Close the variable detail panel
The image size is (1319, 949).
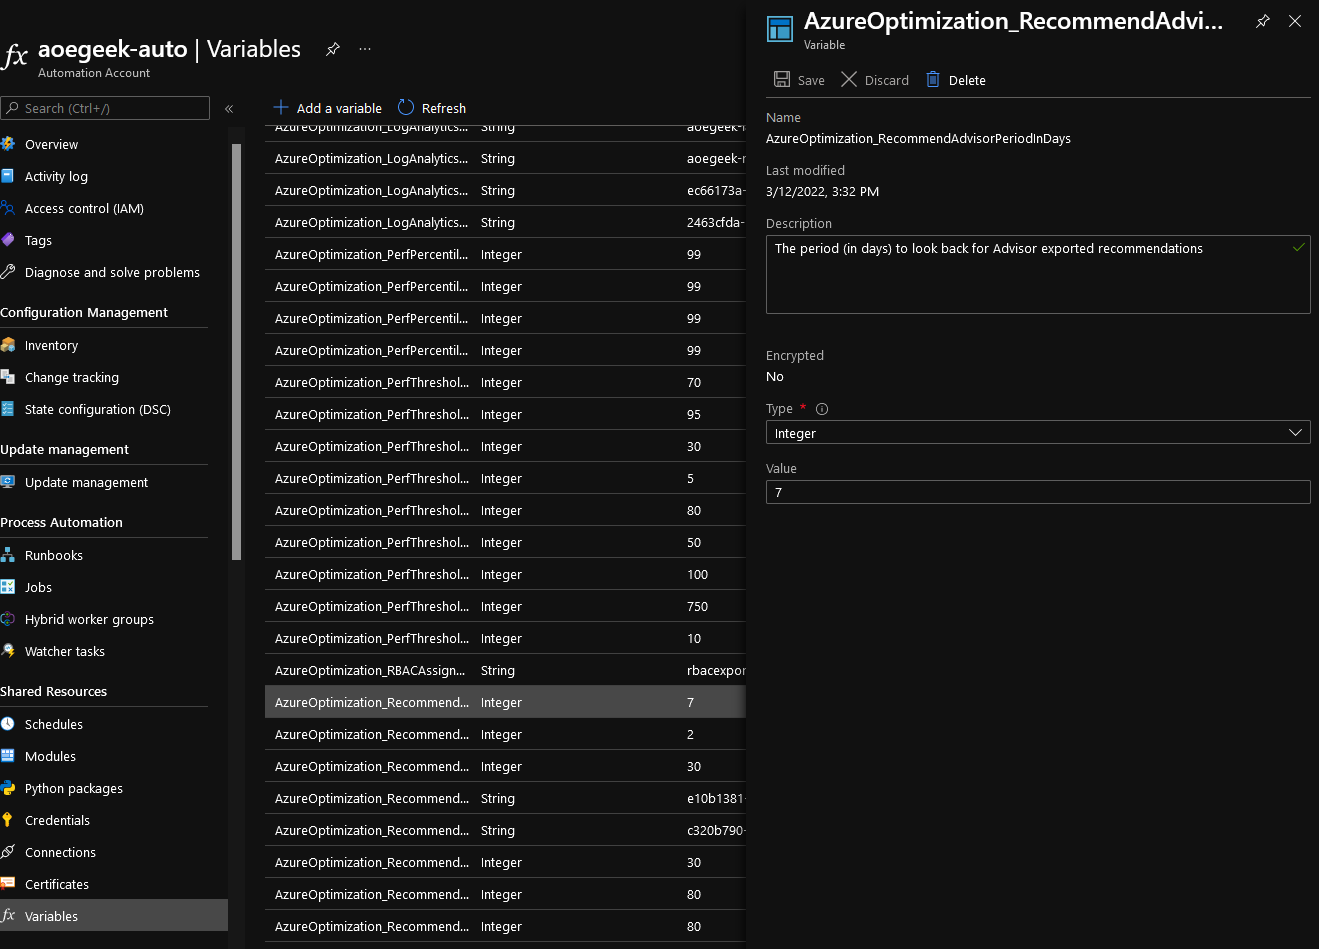pos(1295,21)
